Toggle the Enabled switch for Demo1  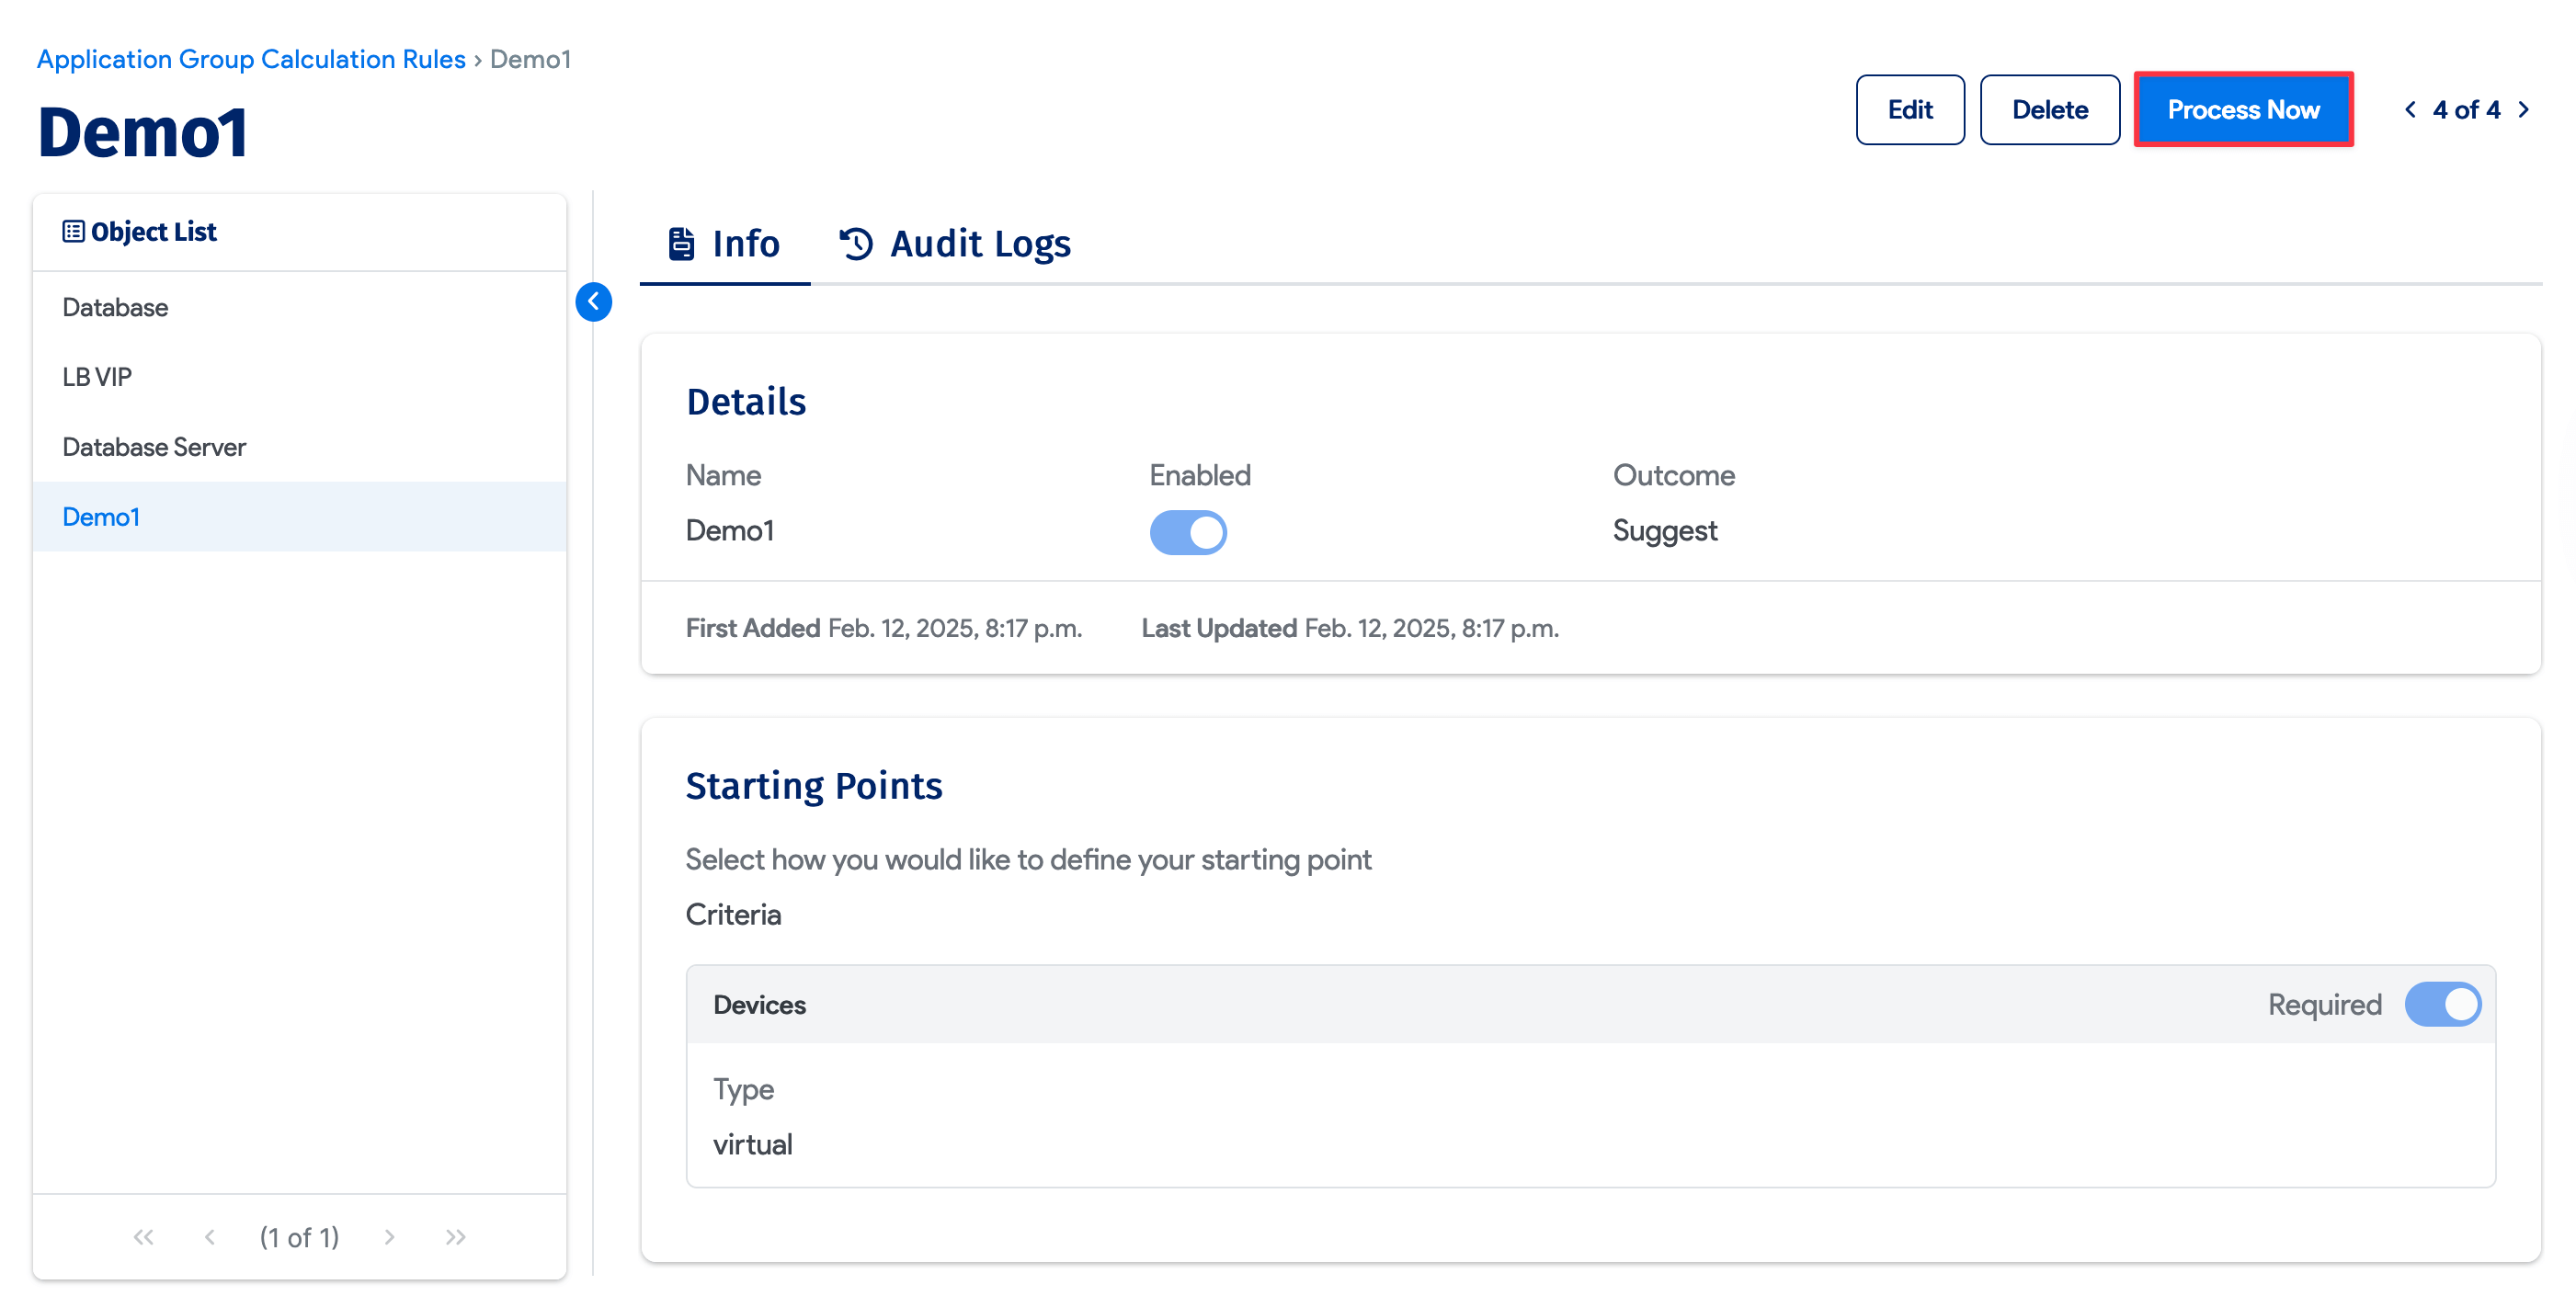click(1187, 532)
